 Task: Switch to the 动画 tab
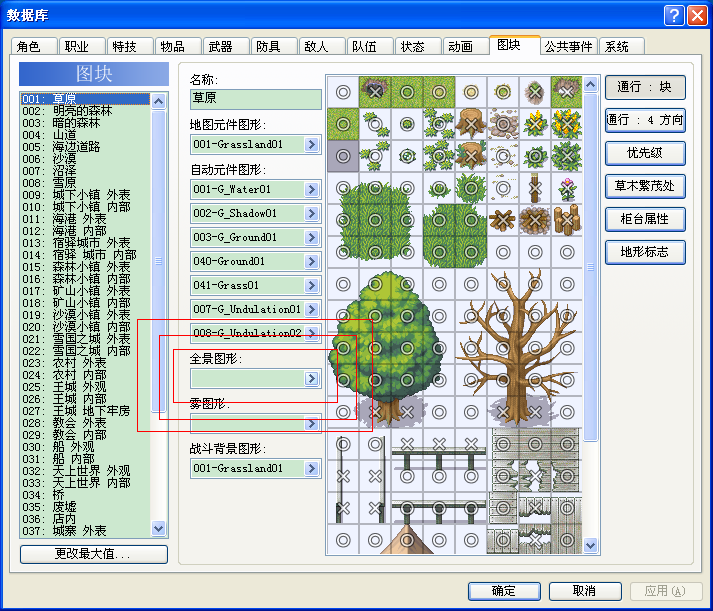tap(466, 46)
